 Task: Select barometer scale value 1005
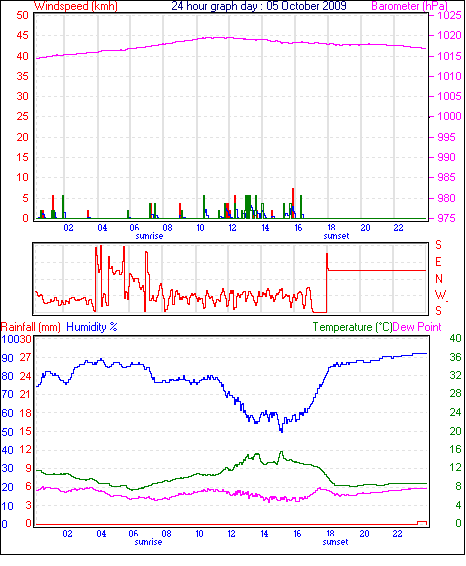pos(449,96)
